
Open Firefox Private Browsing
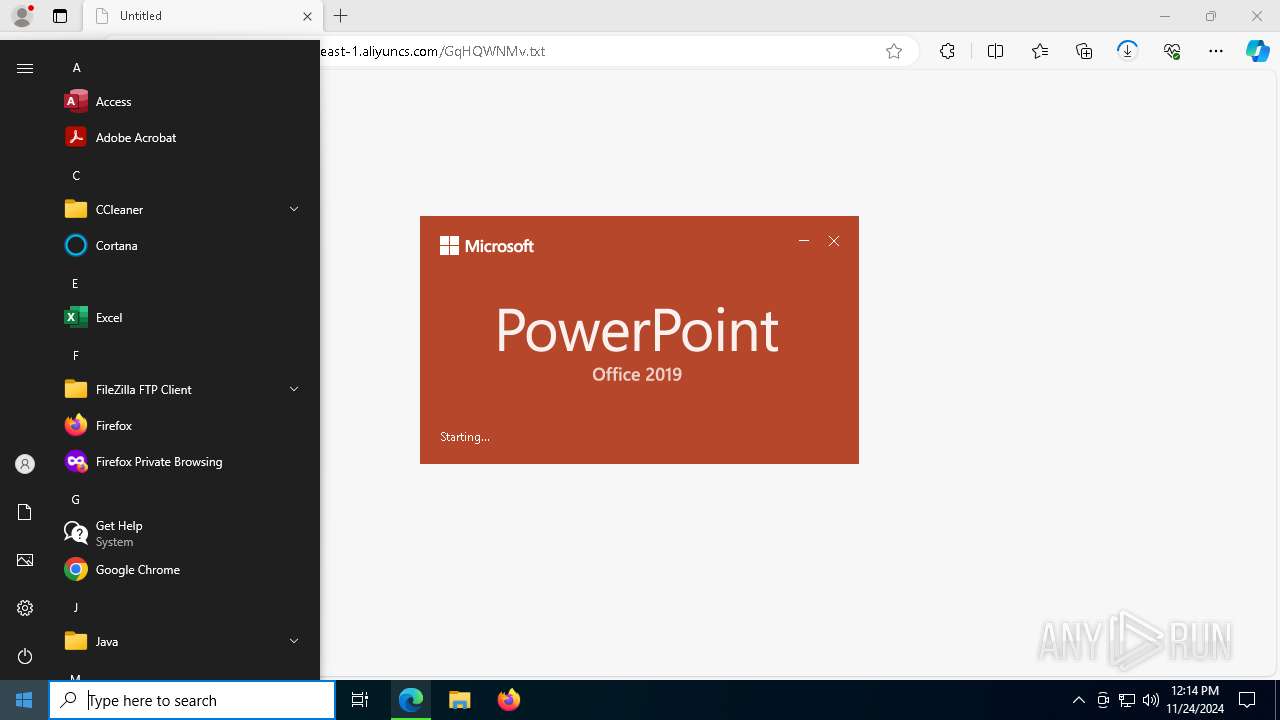(x=185, y=462)
